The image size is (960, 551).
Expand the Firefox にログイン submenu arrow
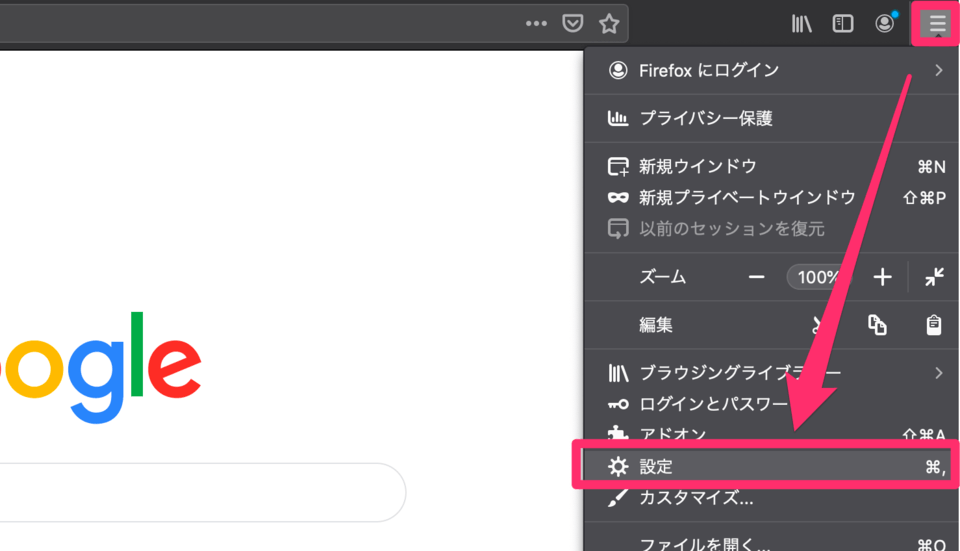(939, 70)
